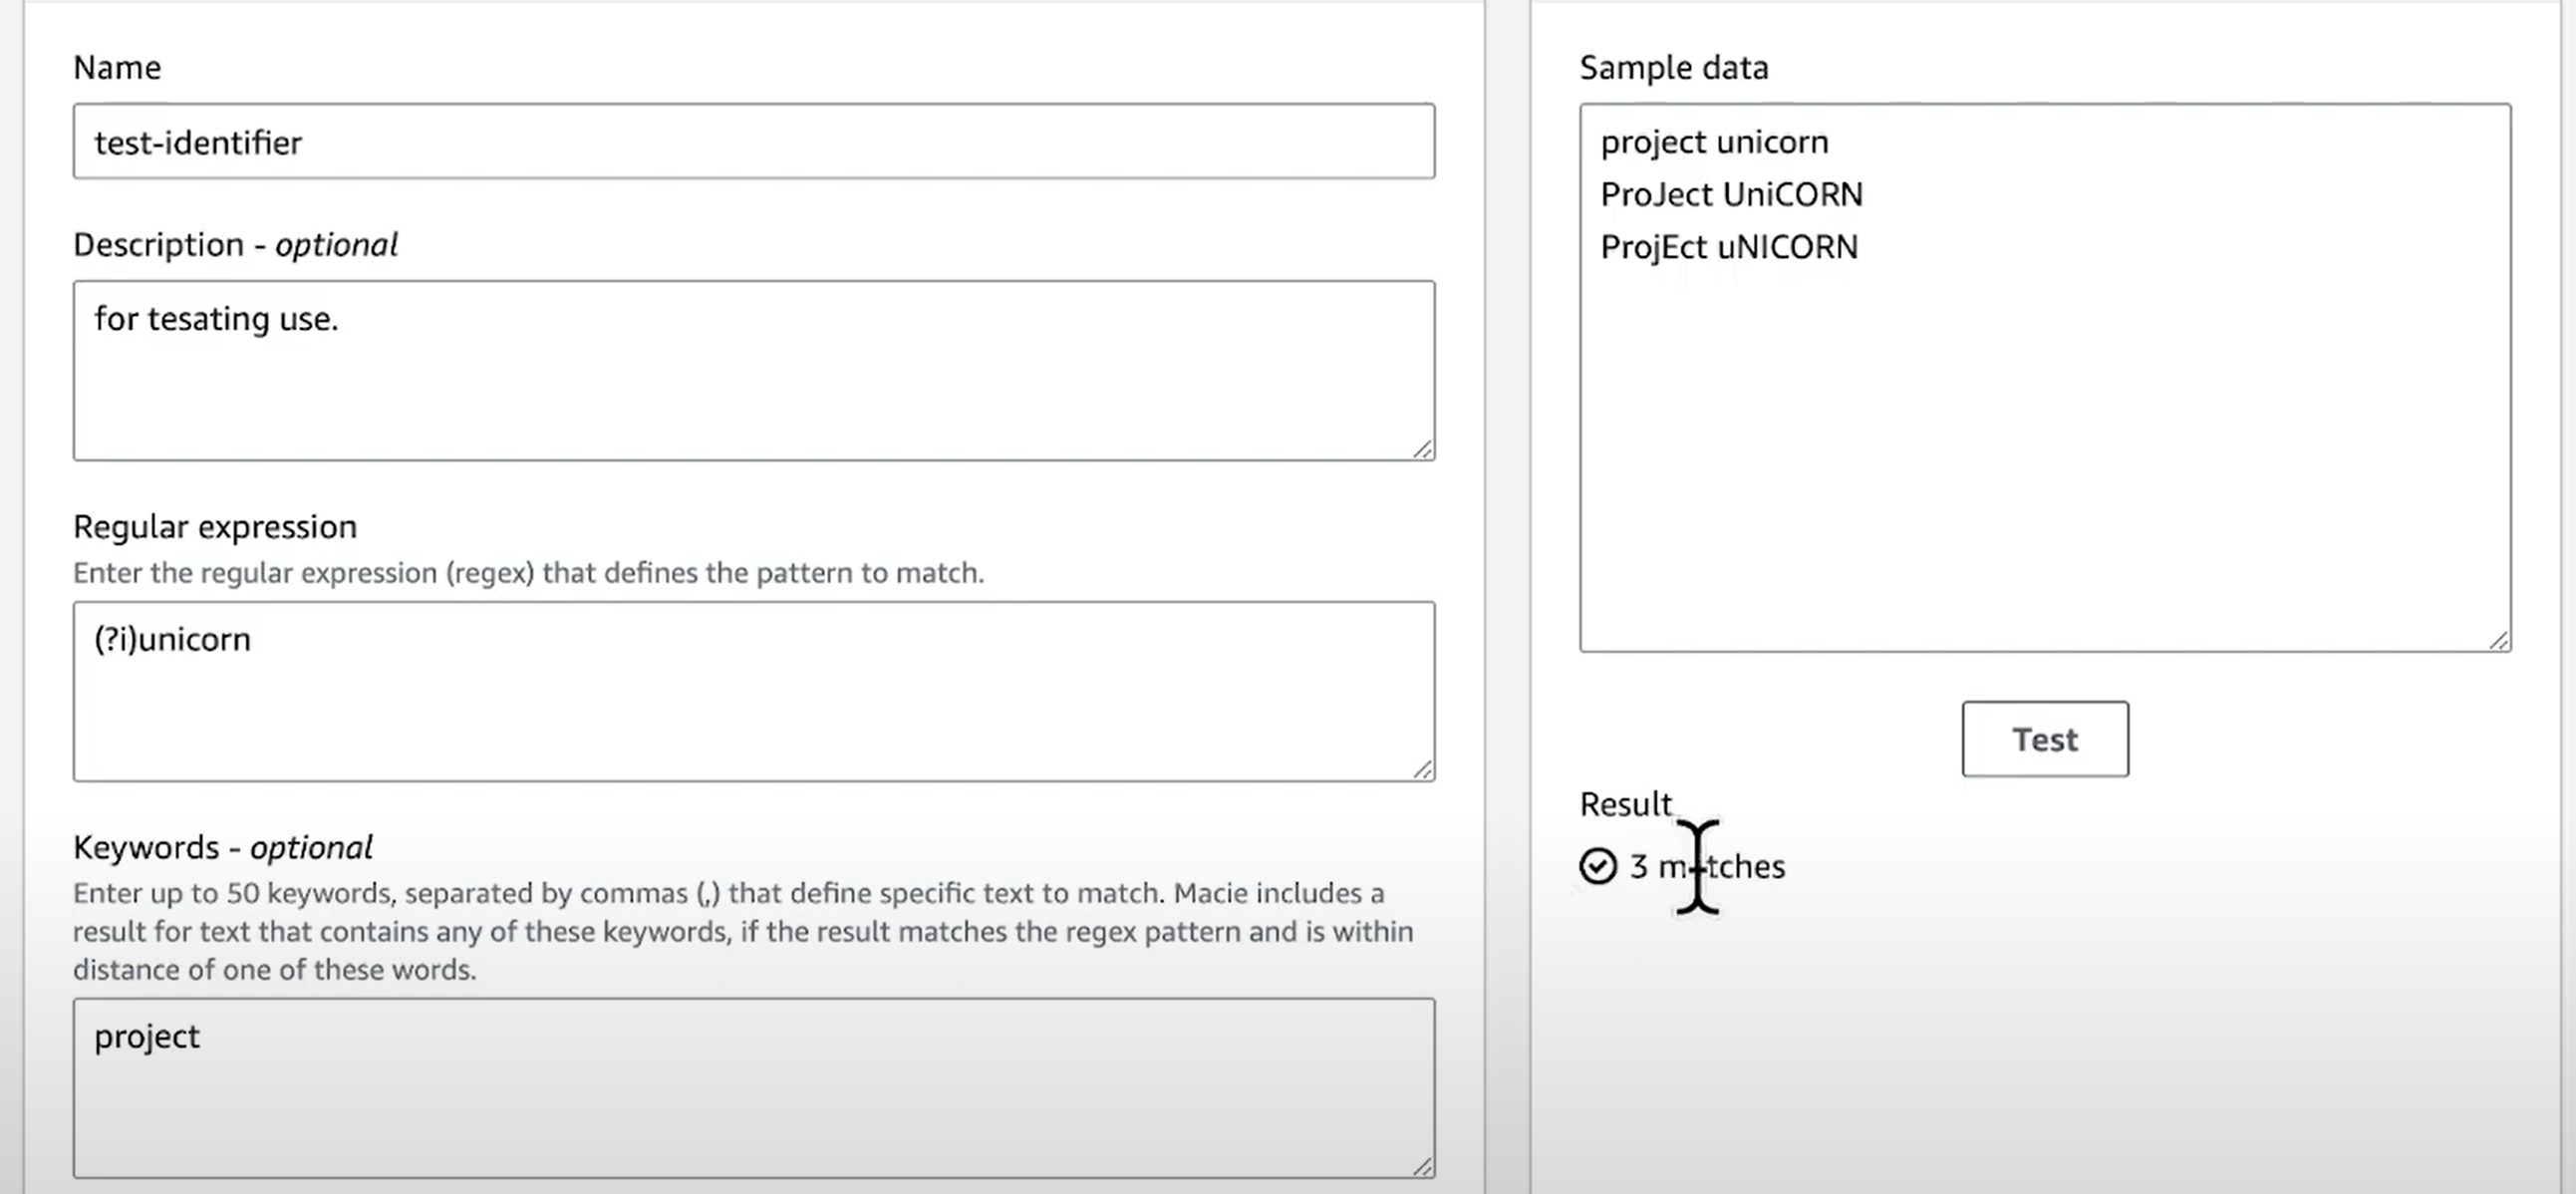Click the 3 matches result text

pos(1707,866)
